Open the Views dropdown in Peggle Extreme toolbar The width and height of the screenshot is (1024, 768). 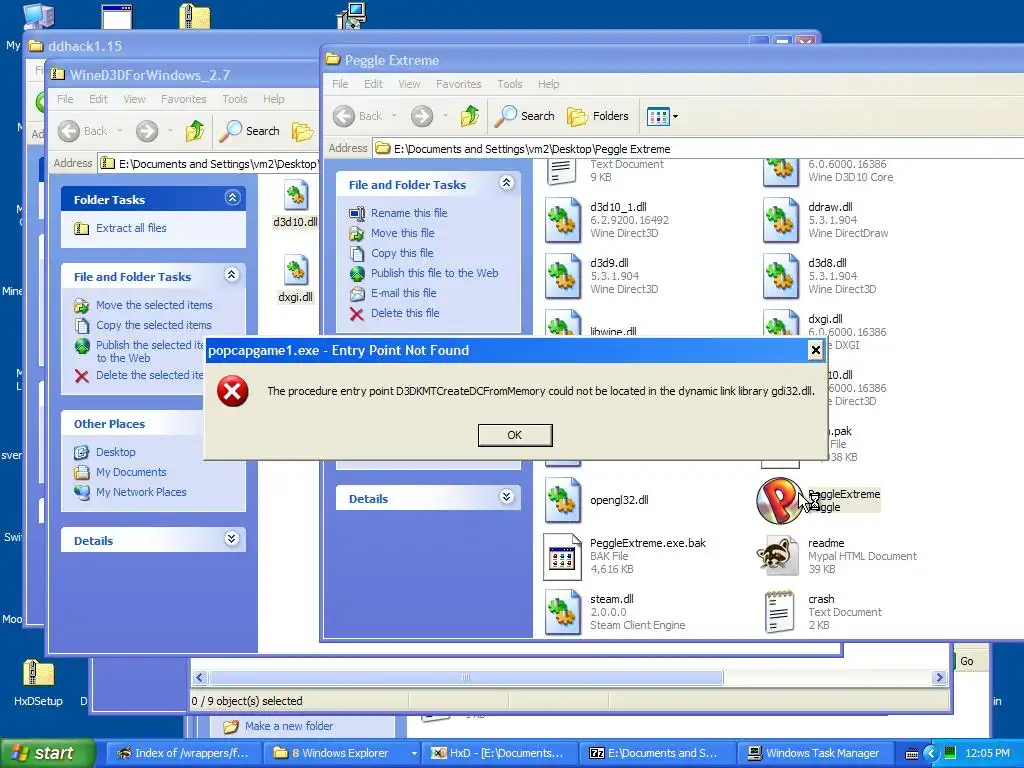tap(662, 116)
